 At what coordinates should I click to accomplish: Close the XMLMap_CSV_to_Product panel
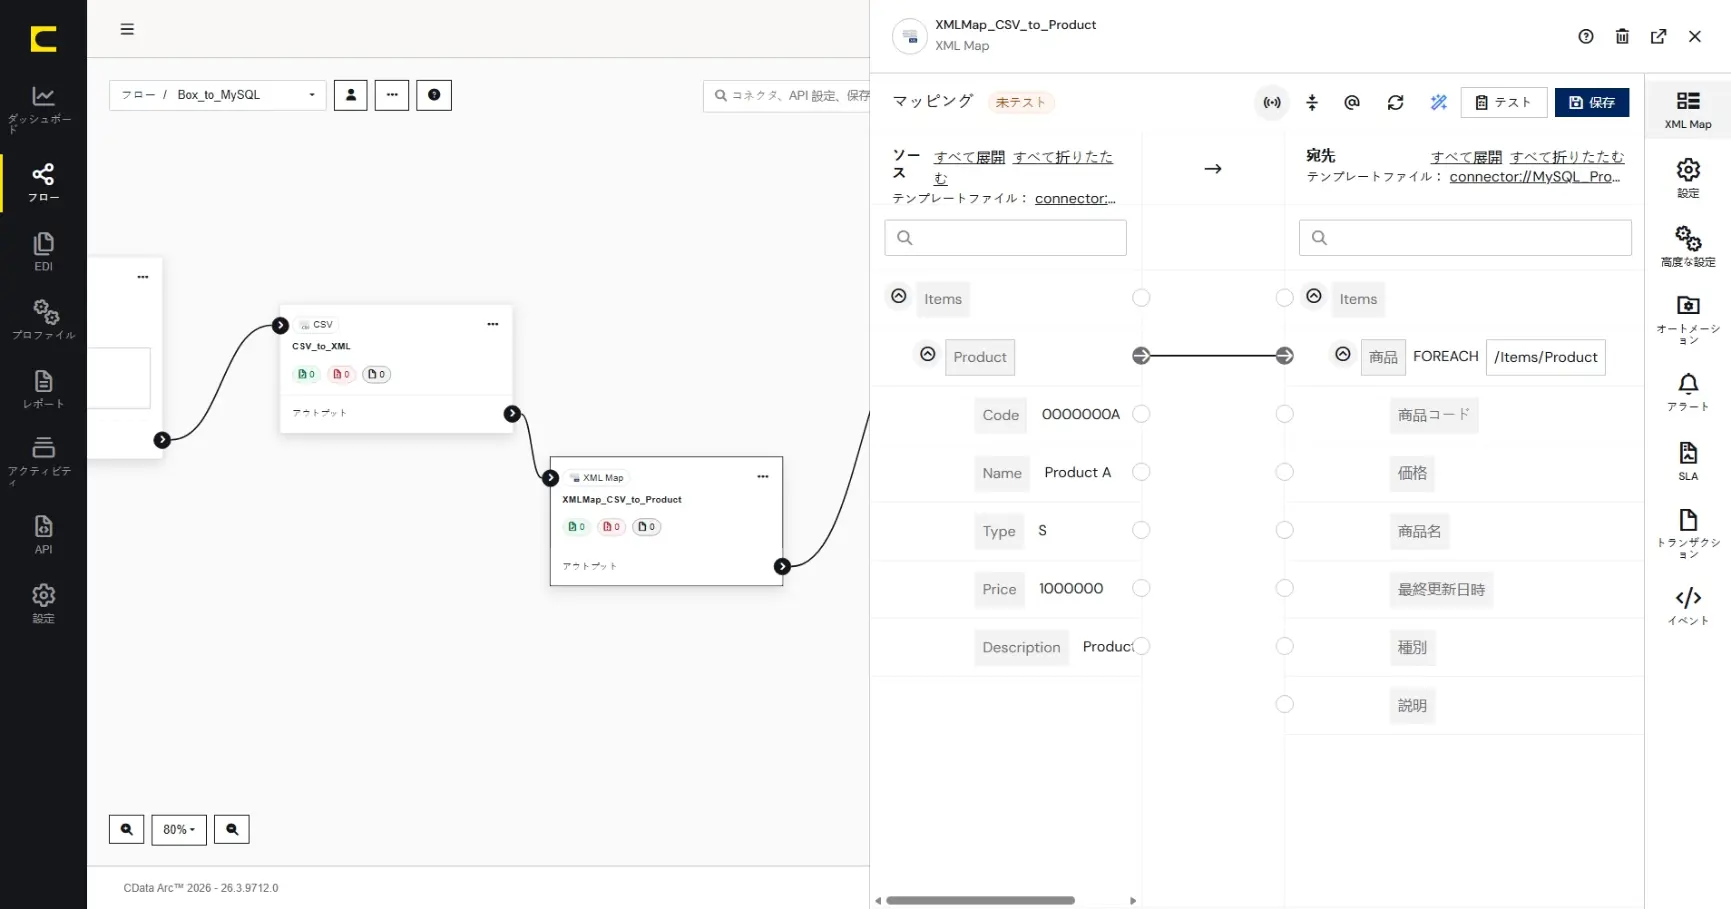pyautogui.click(x=1694, y=36)
